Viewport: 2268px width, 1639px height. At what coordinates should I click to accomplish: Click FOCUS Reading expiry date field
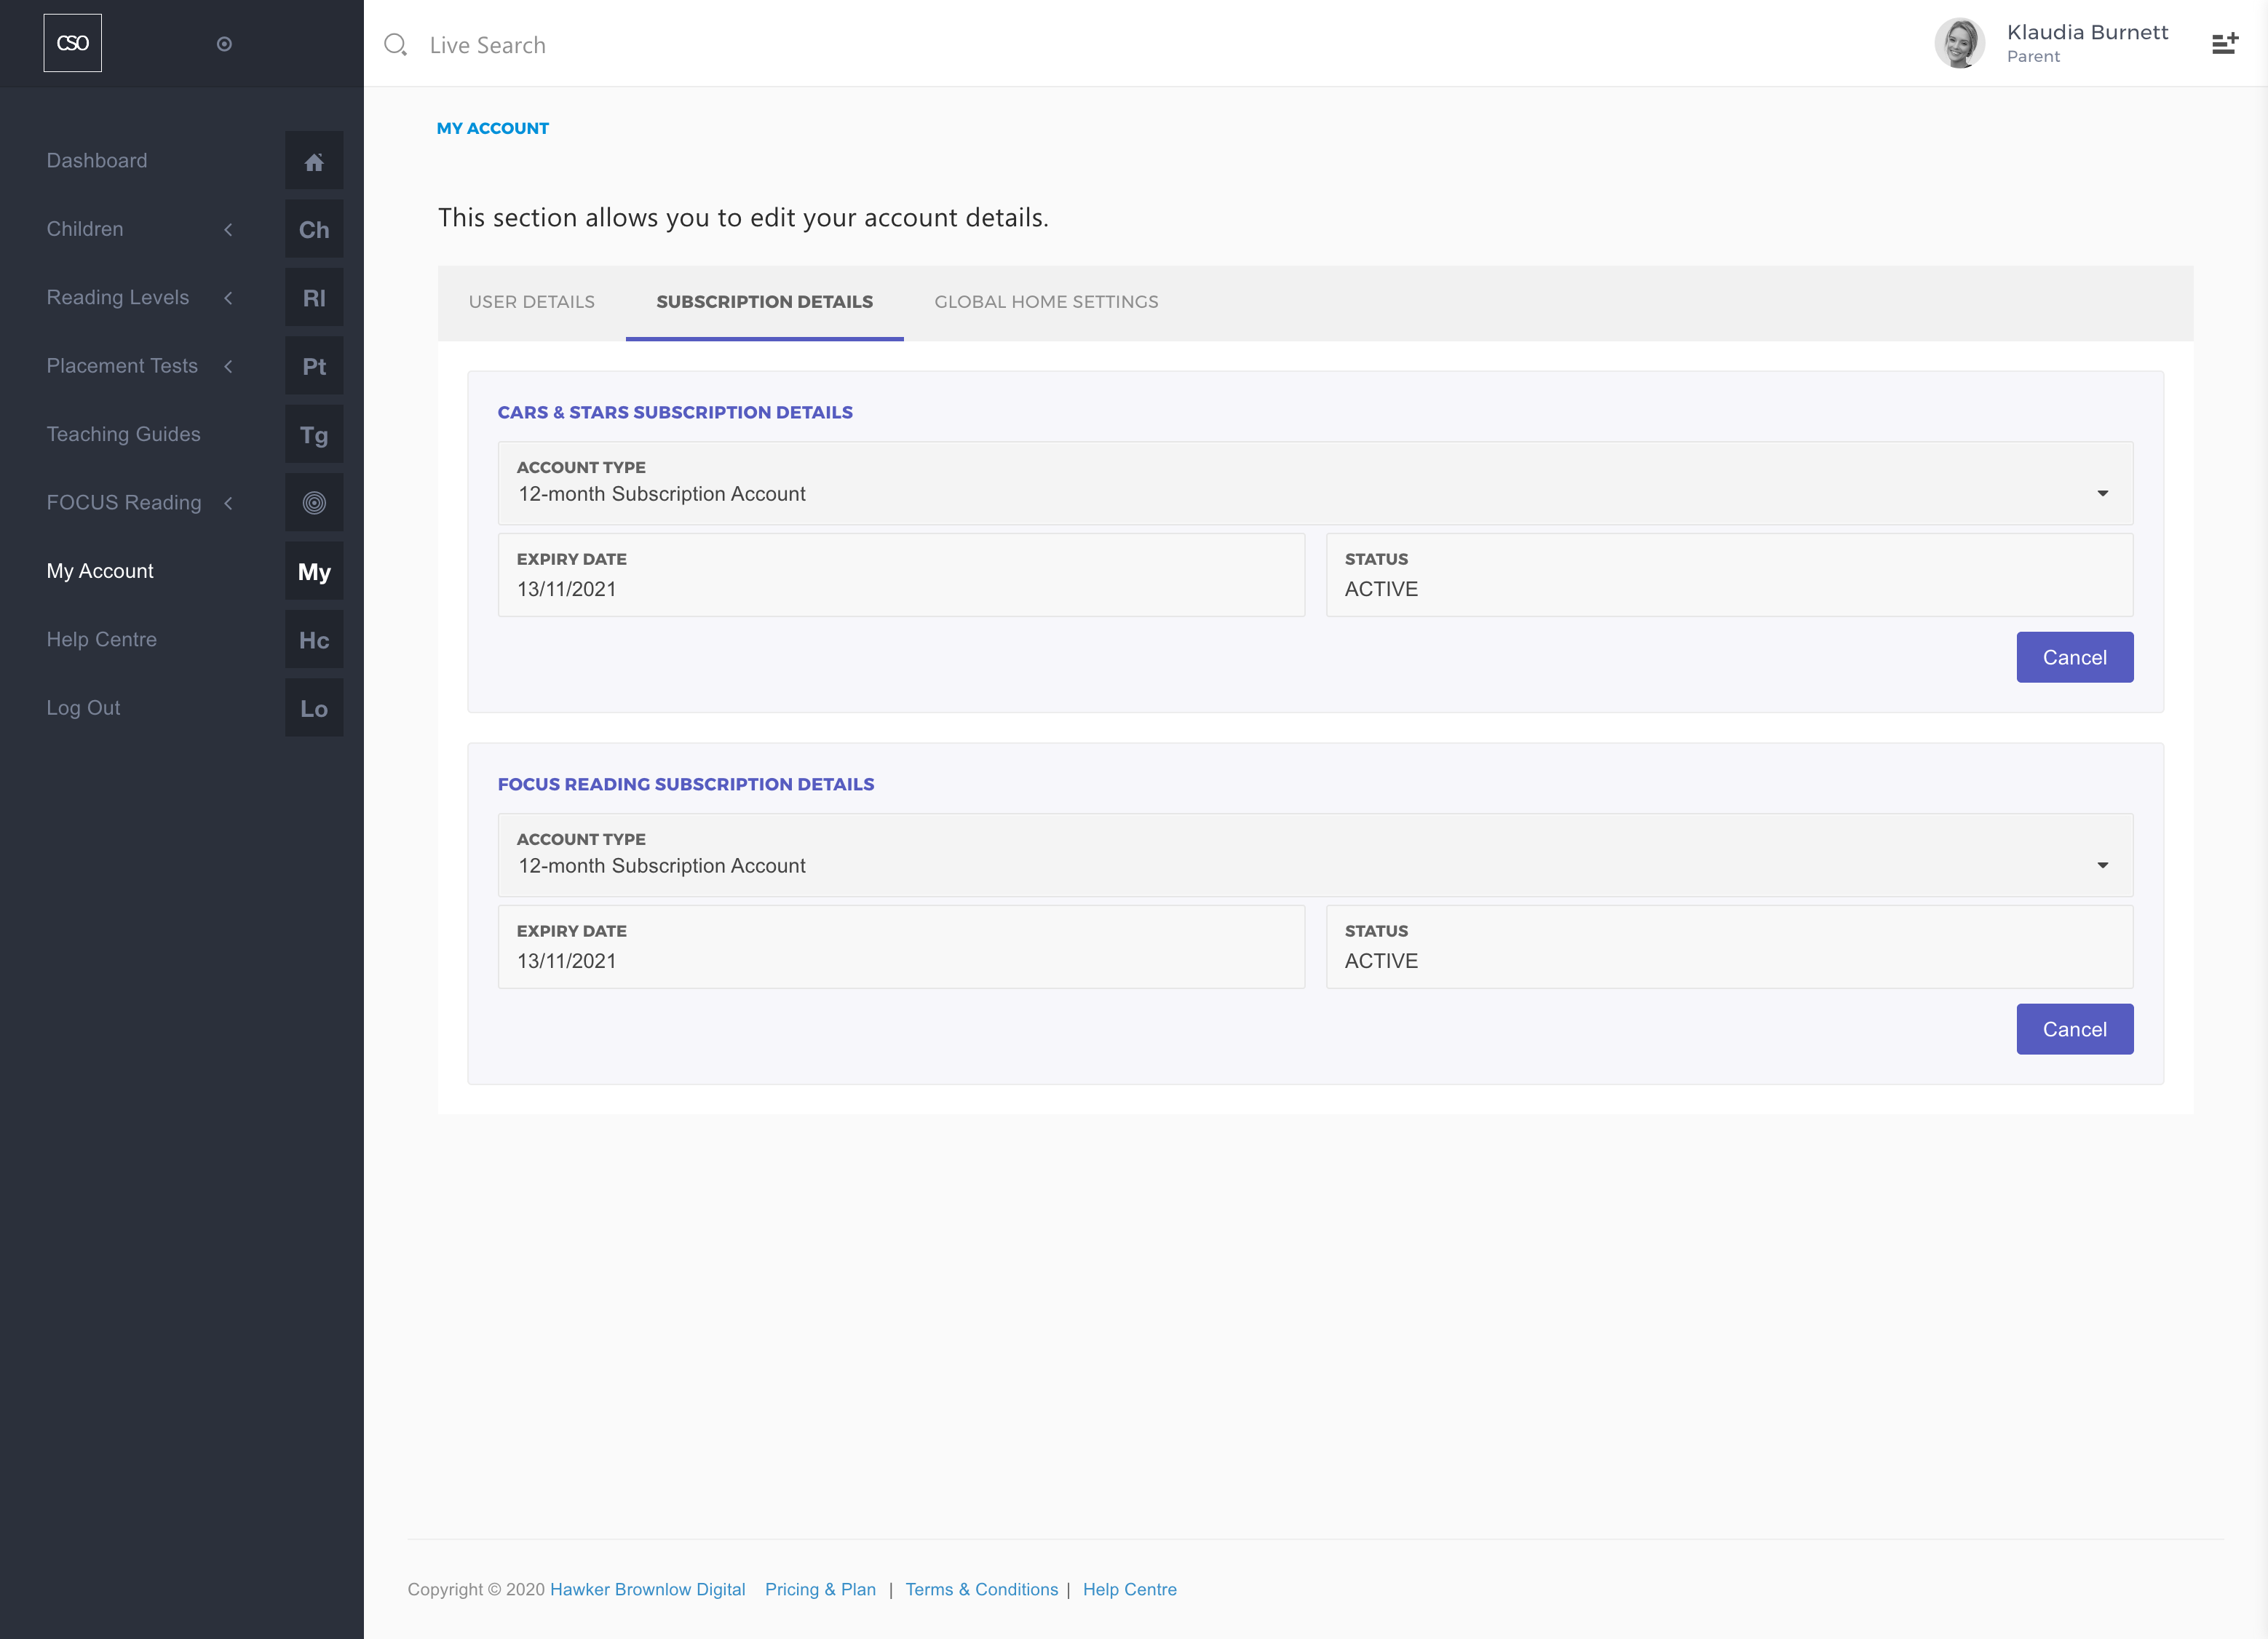(901, 947)
